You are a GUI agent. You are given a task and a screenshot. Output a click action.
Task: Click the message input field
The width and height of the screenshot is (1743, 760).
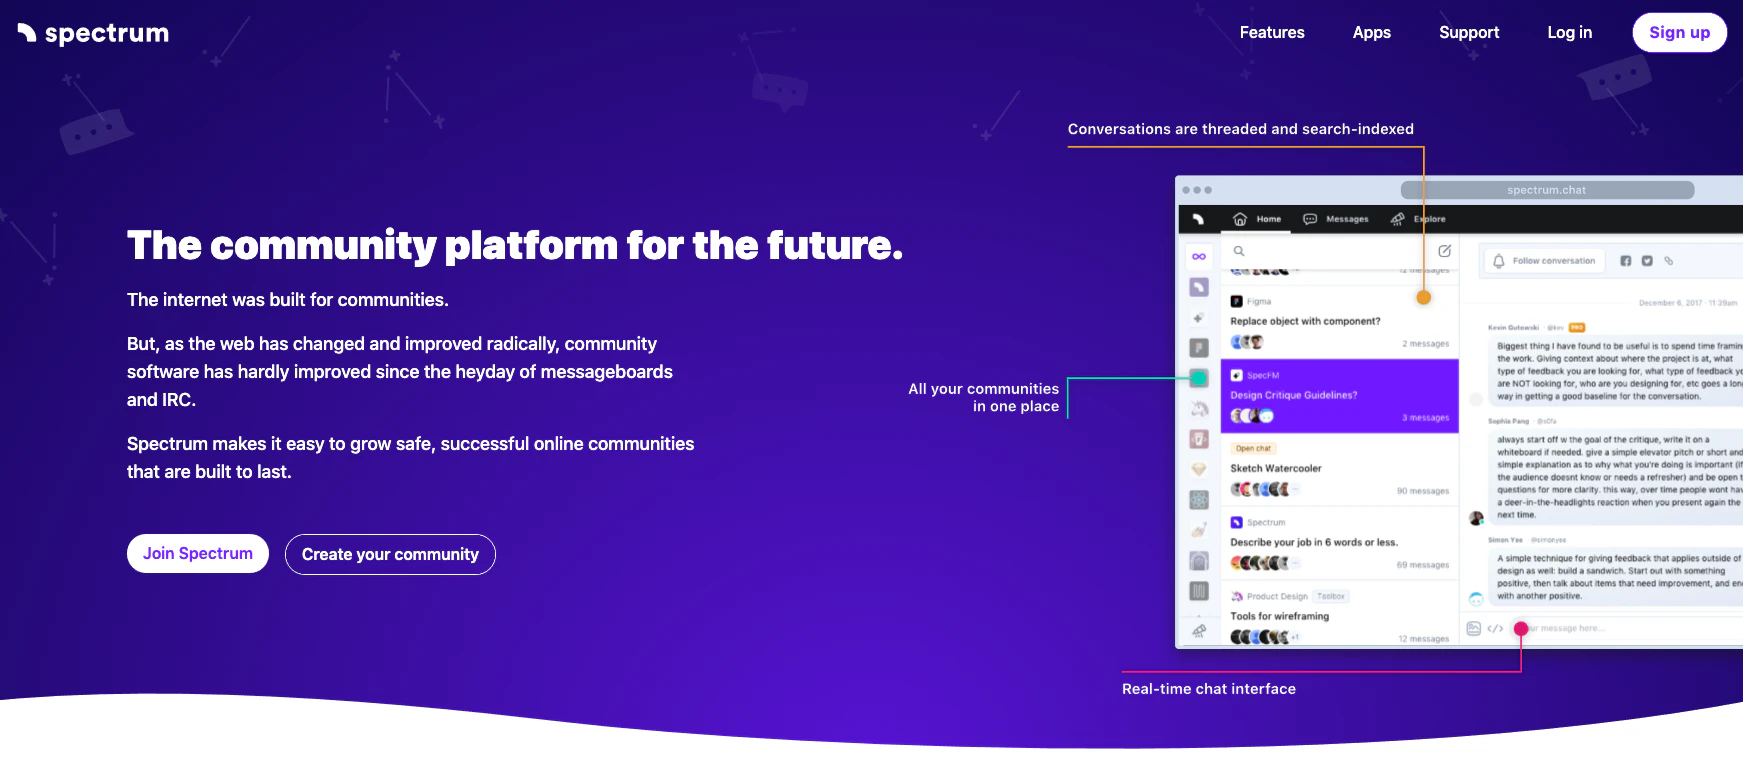click(x=1625, y=628)
